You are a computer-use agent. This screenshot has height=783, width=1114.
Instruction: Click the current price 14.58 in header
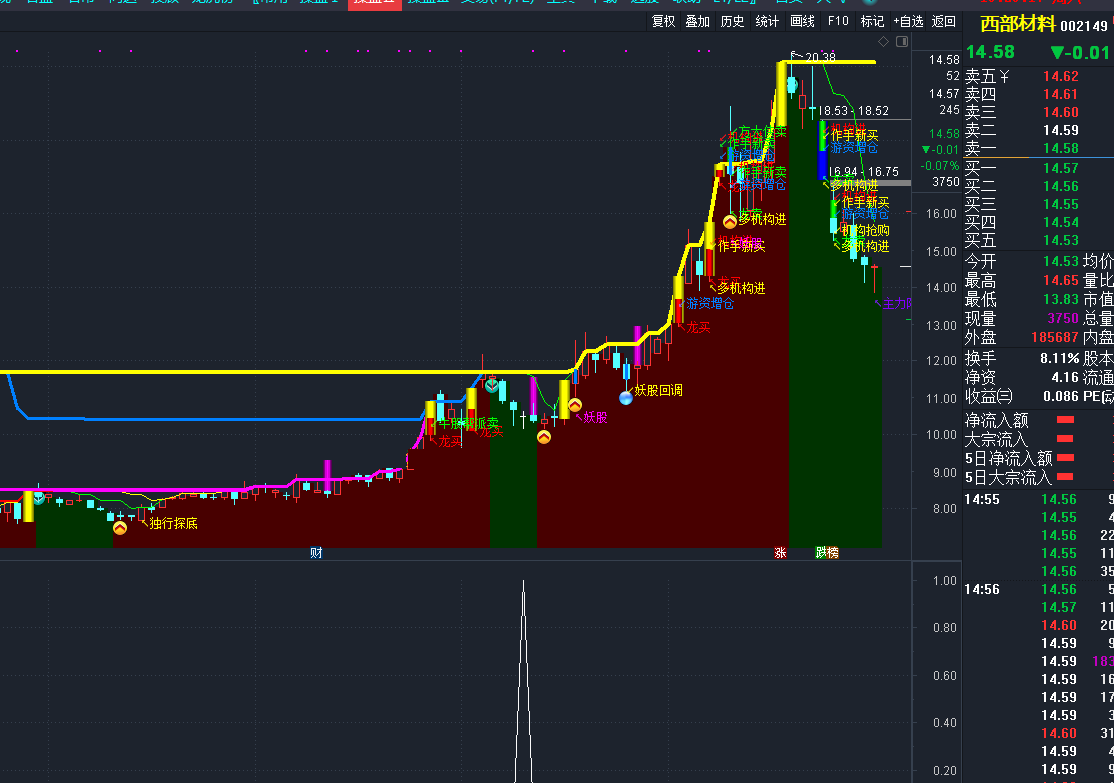pyautogui.click(x=990, y=52)
